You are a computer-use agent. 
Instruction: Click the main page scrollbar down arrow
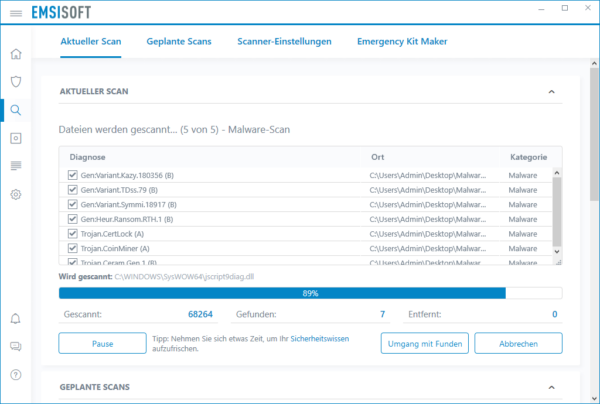(x=594, y=399)
